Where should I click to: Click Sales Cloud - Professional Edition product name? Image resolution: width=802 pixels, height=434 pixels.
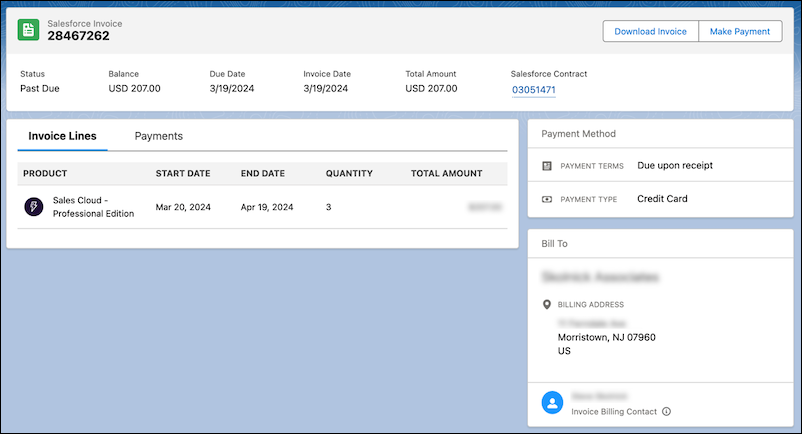[93, 207]
